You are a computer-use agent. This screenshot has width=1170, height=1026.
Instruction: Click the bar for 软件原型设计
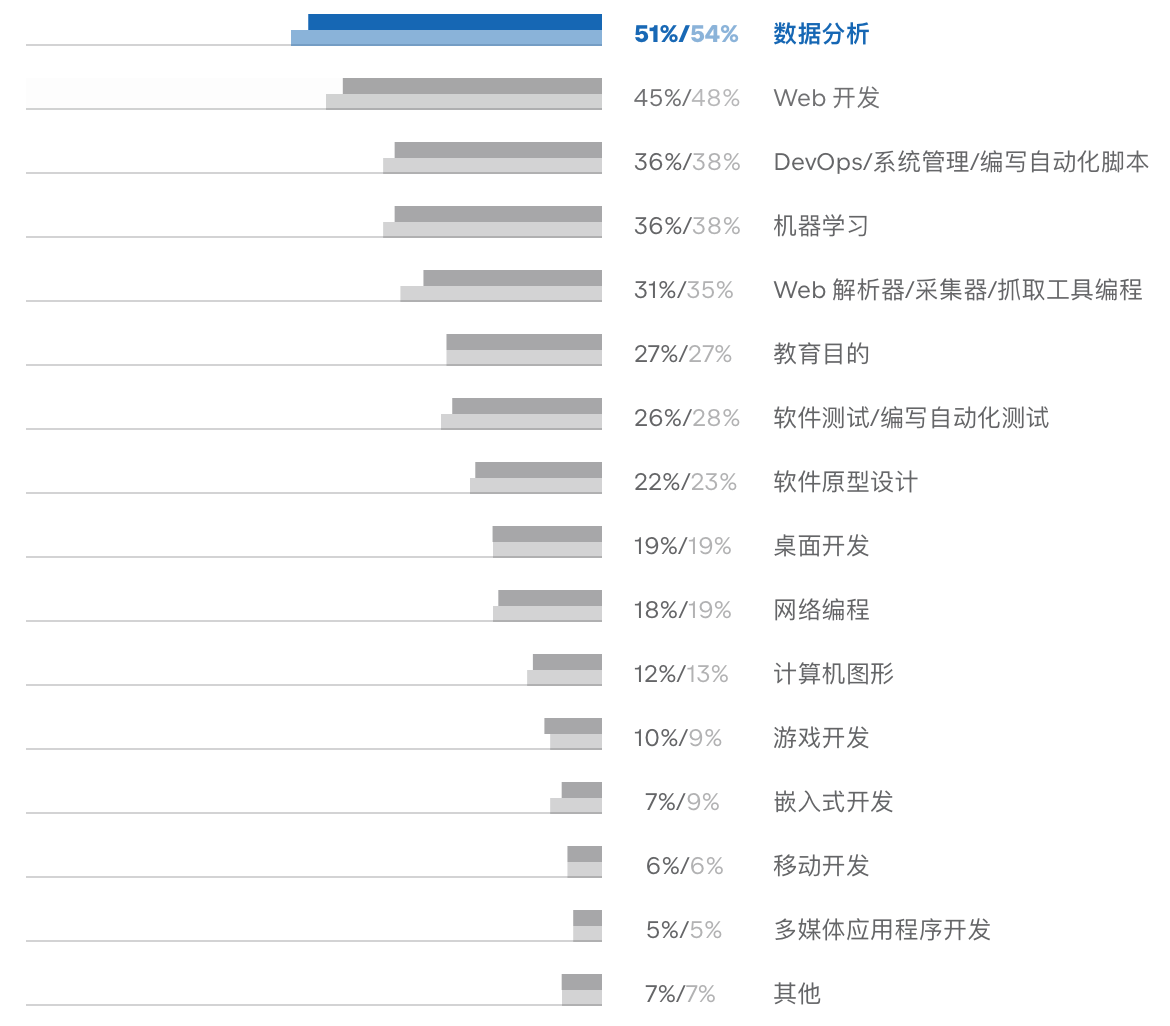[538, 477]
